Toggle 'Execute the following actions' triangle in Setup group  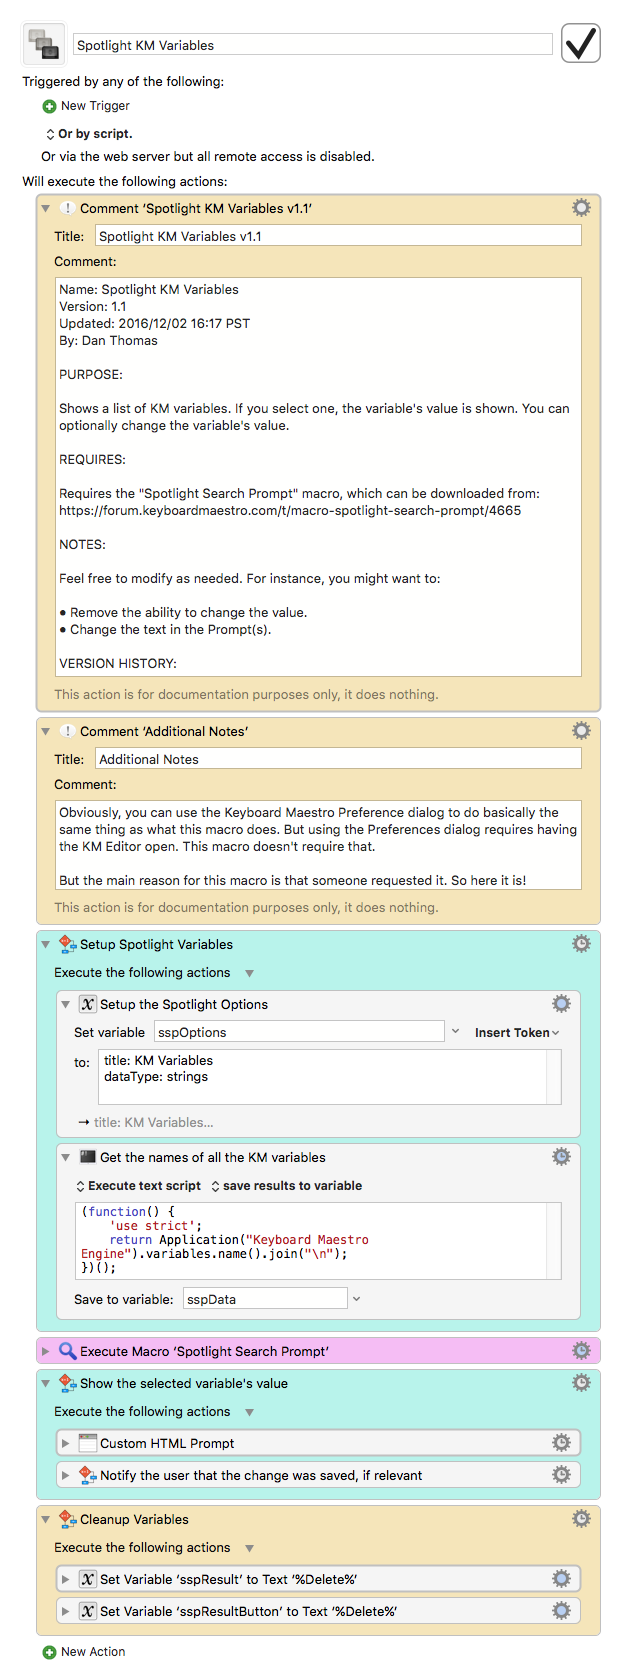pos(250,973)
